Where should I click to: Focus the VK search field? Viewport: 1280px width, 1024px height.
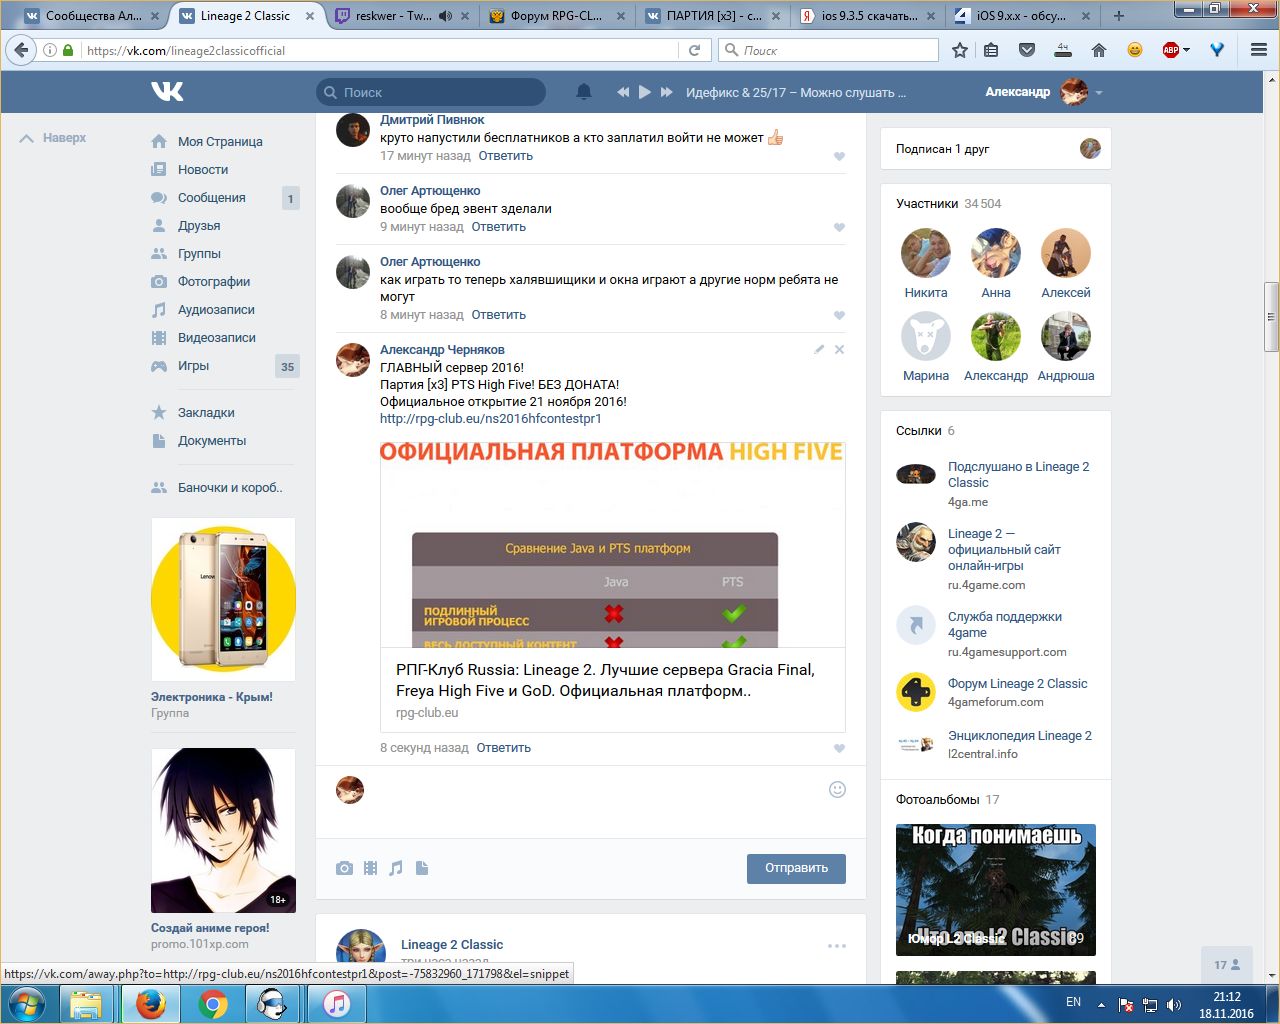coord(431,92)
